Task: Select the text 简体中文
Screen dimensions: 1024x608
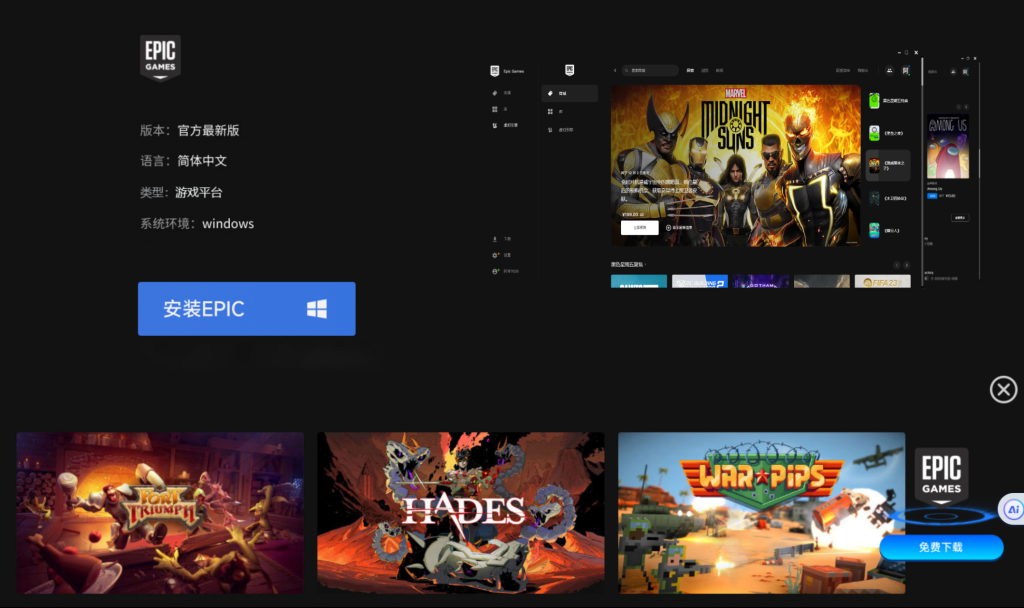Action: point(202,161)
